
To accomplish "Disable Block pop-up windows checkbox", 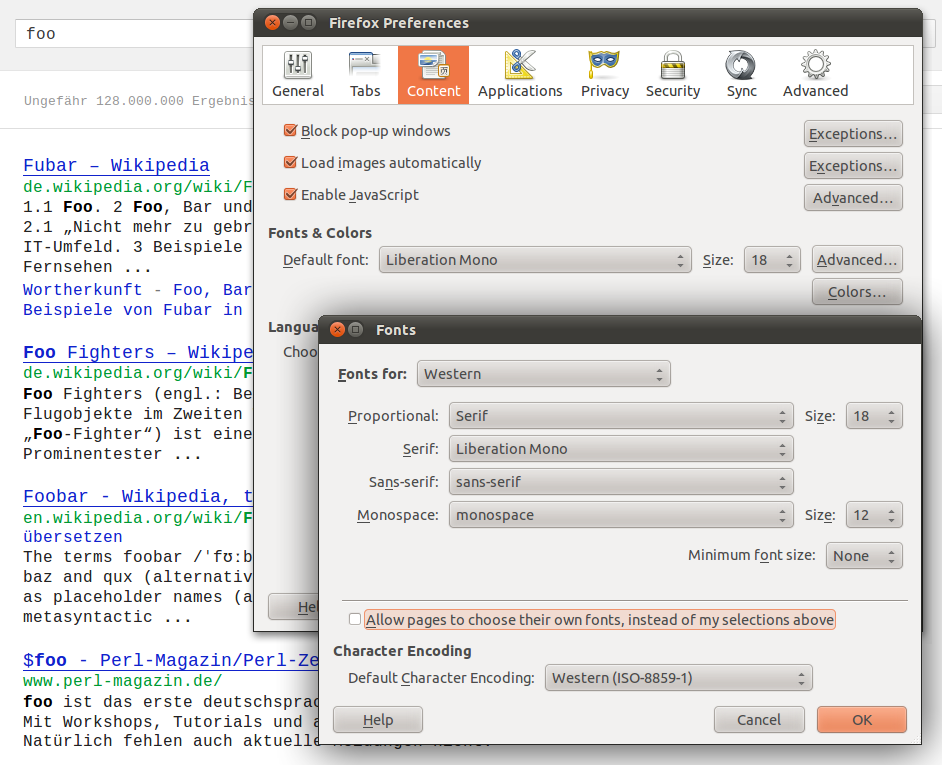I will coord(291,131).
